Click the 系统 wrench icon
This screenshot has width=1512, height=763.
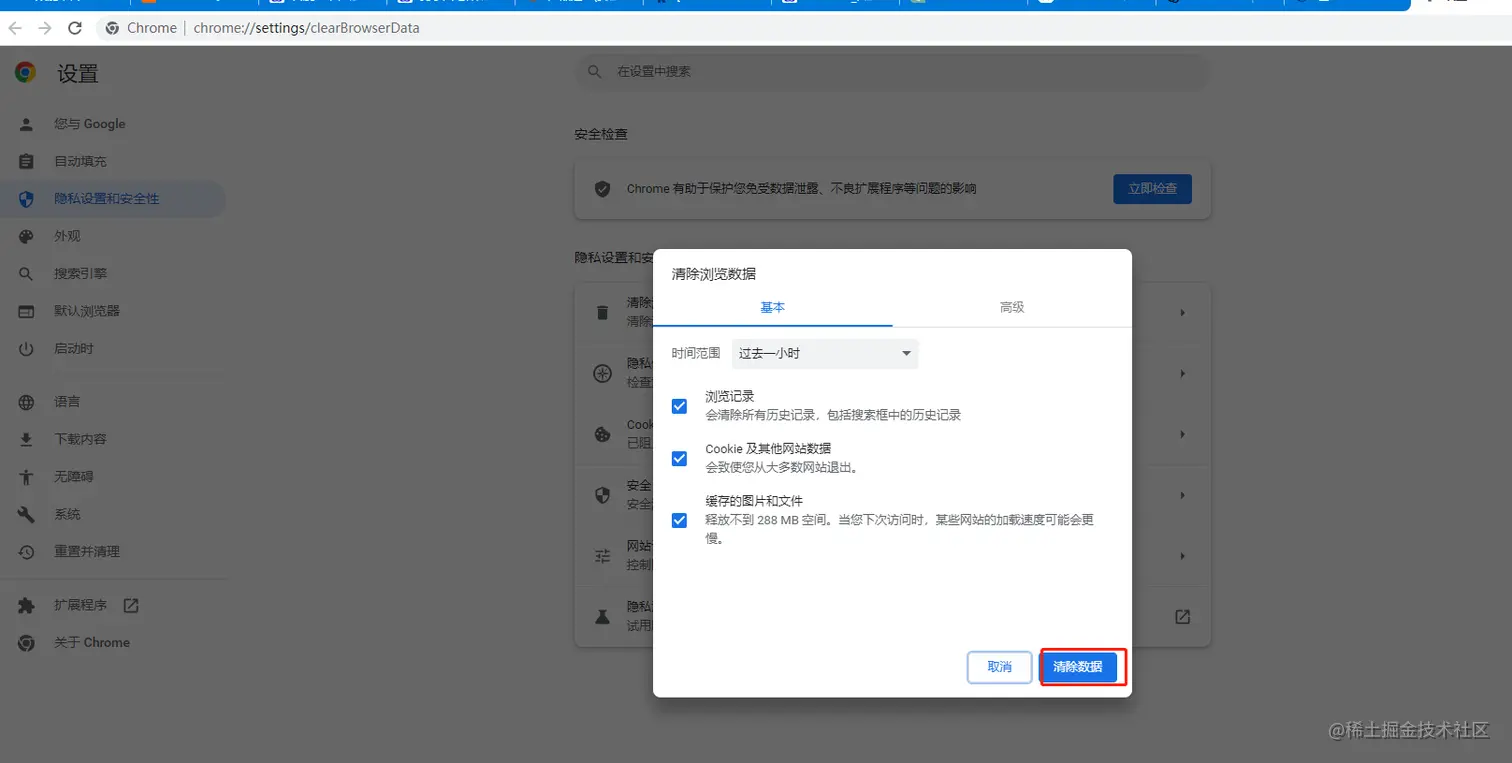(x=25, y=512)
